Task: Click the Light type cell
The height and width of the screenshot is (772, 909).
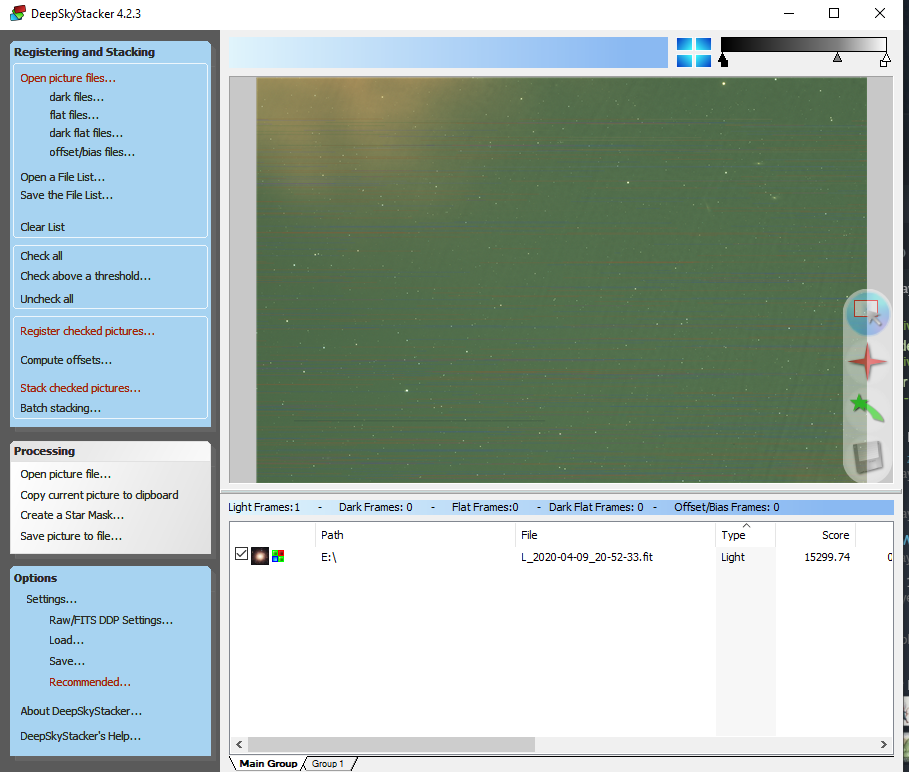Action: (x=733, y=557)
